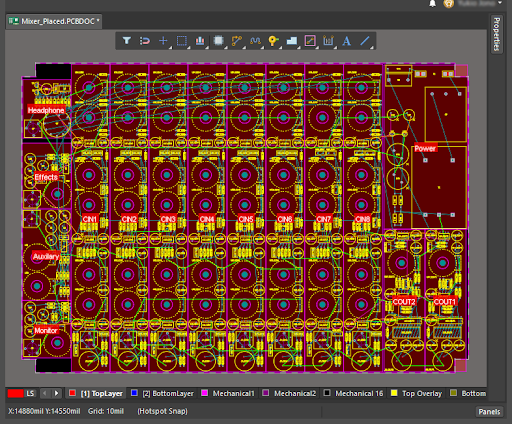Open the notifications bell icon

coord(432,4)
